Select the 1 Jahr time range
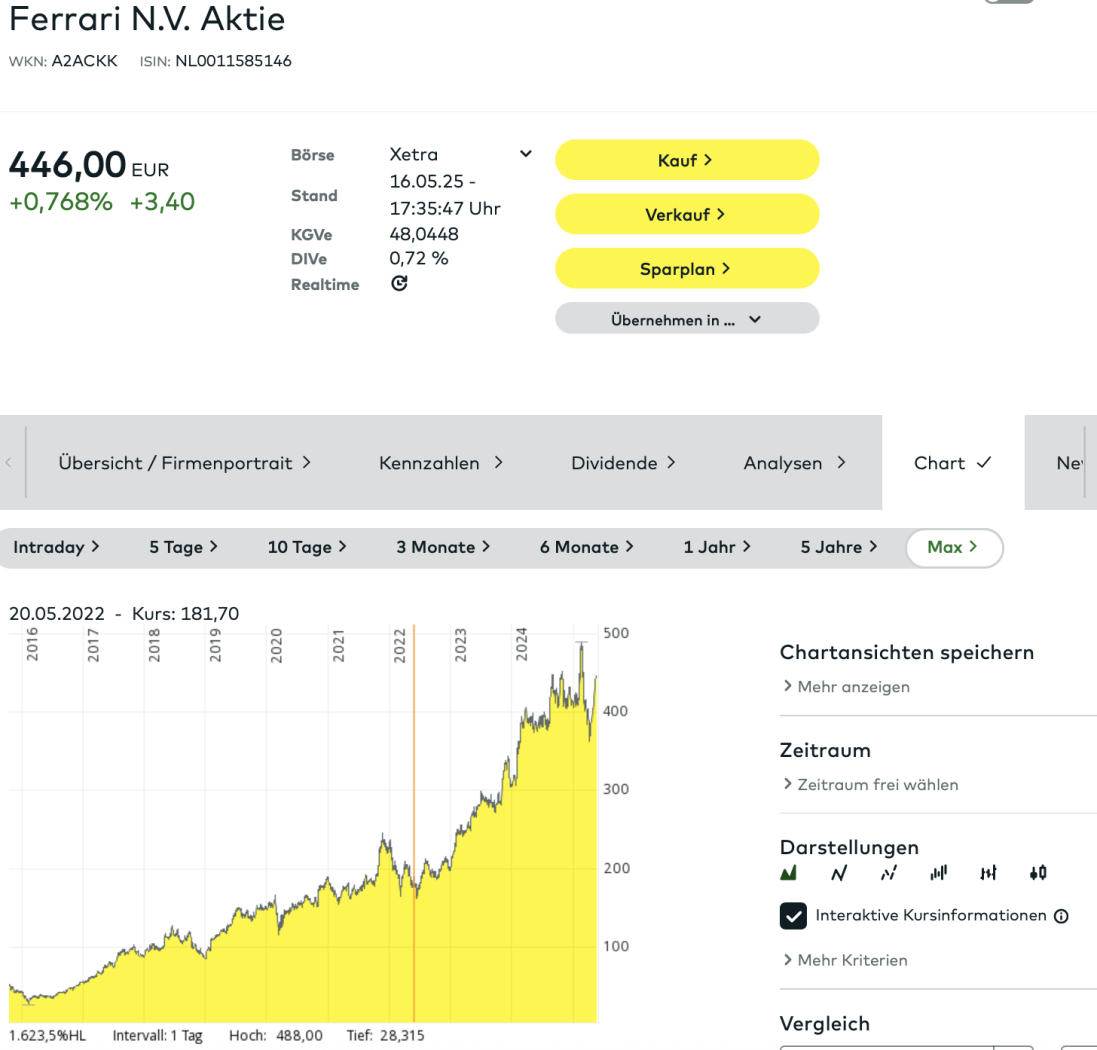The height and width of the screenshot is (1050, 1097). pos(717,547)
